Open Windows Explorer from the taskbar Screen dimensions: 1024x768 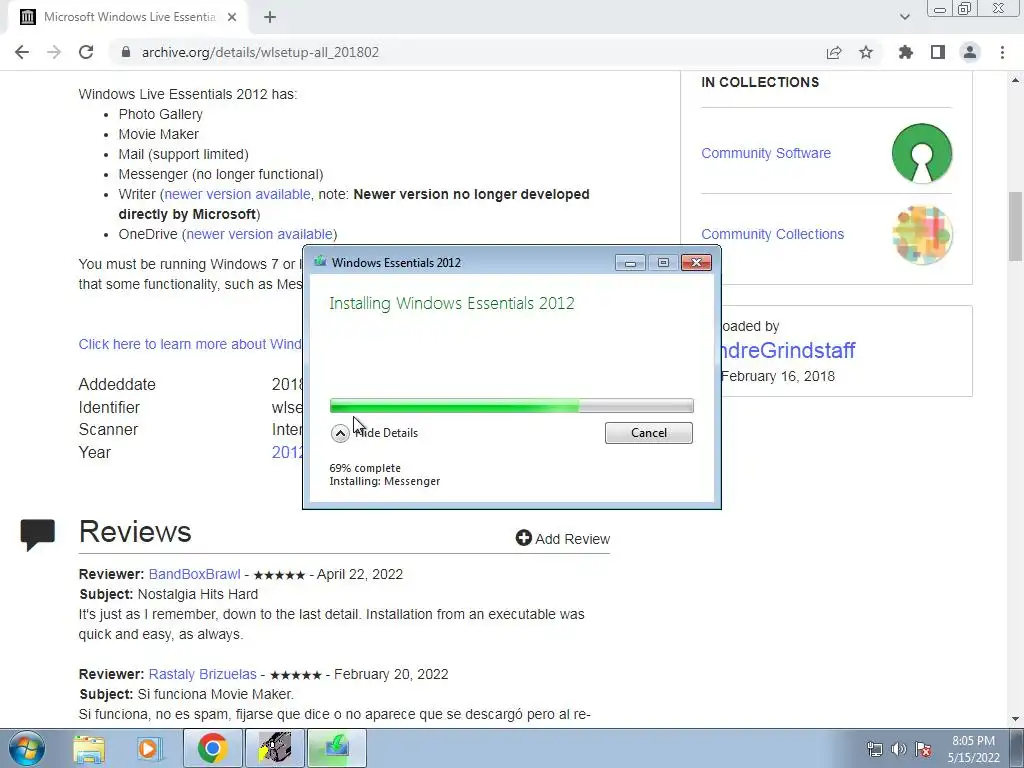point(89,748)
